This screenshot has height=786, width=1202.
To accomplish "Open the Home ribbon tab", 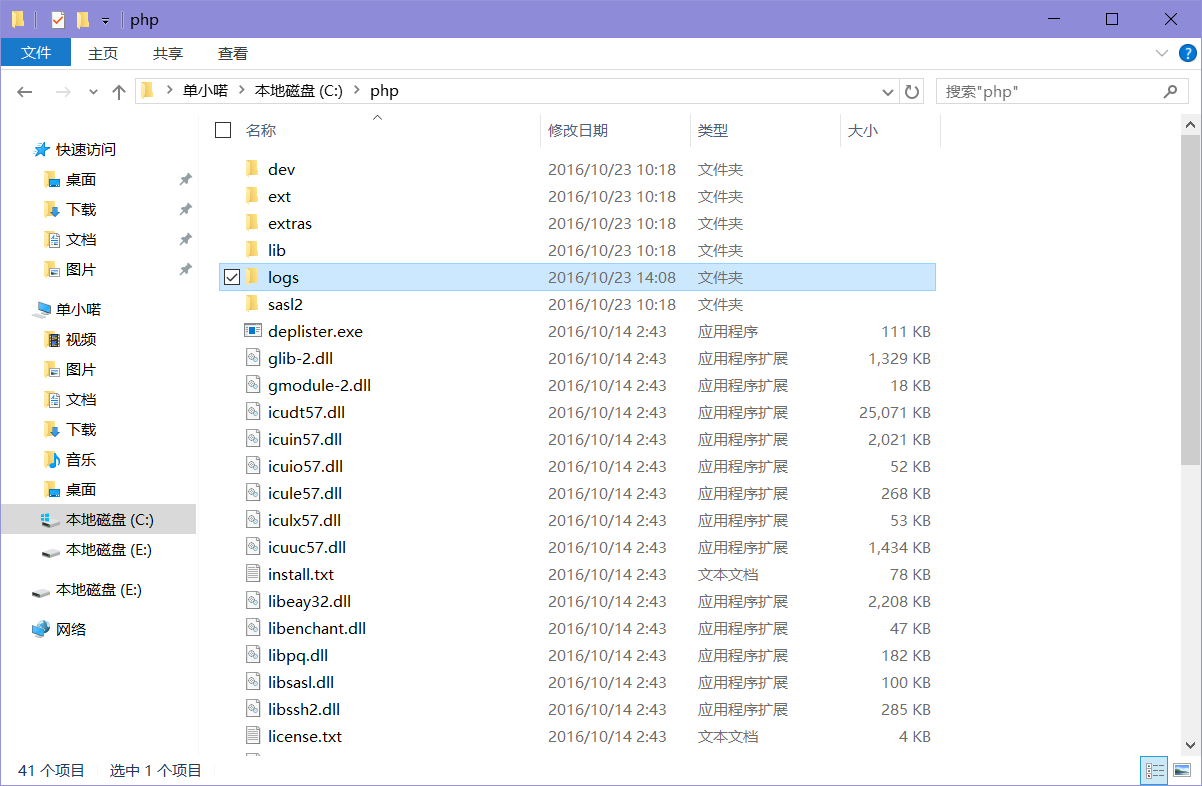I will click(x=103, y=53).
